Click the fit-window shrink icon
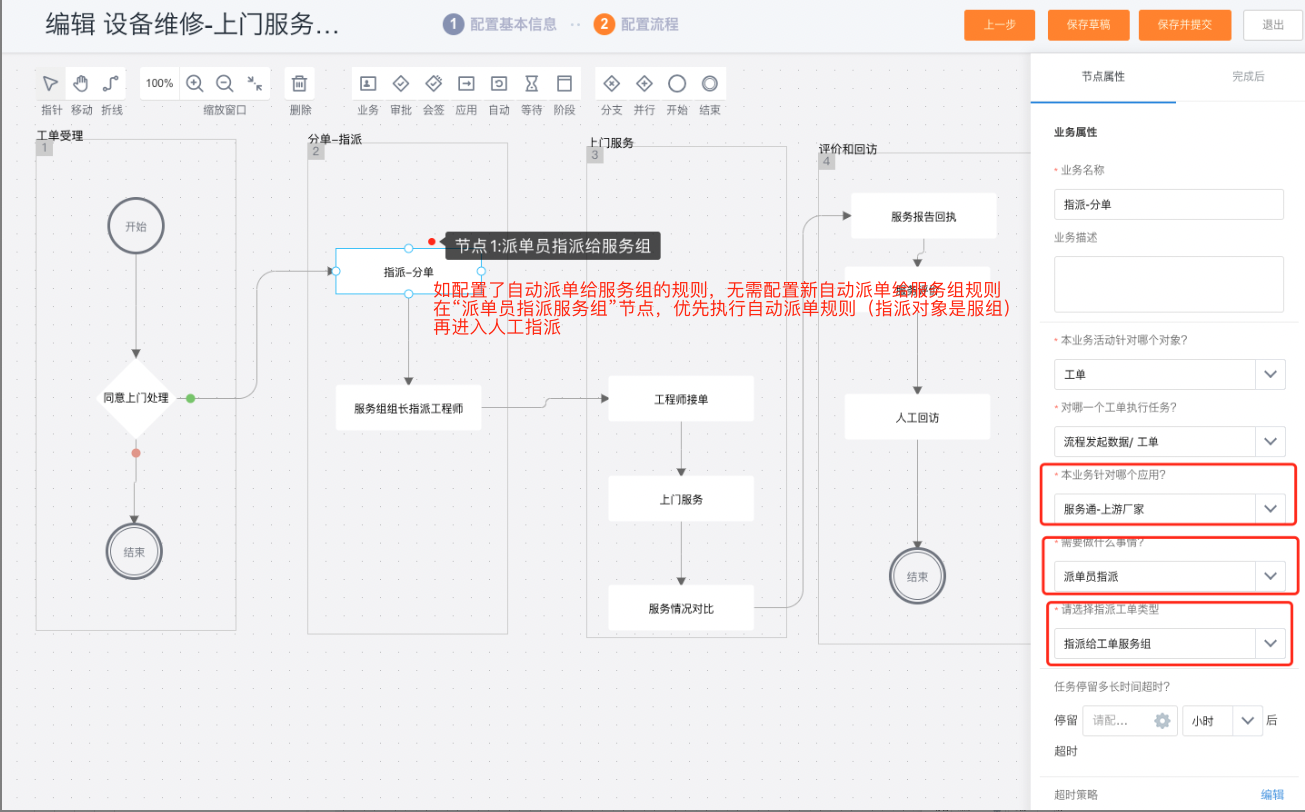Viewport: 1305px width, 812px height. pyautogui.click(x=255, y=84)
